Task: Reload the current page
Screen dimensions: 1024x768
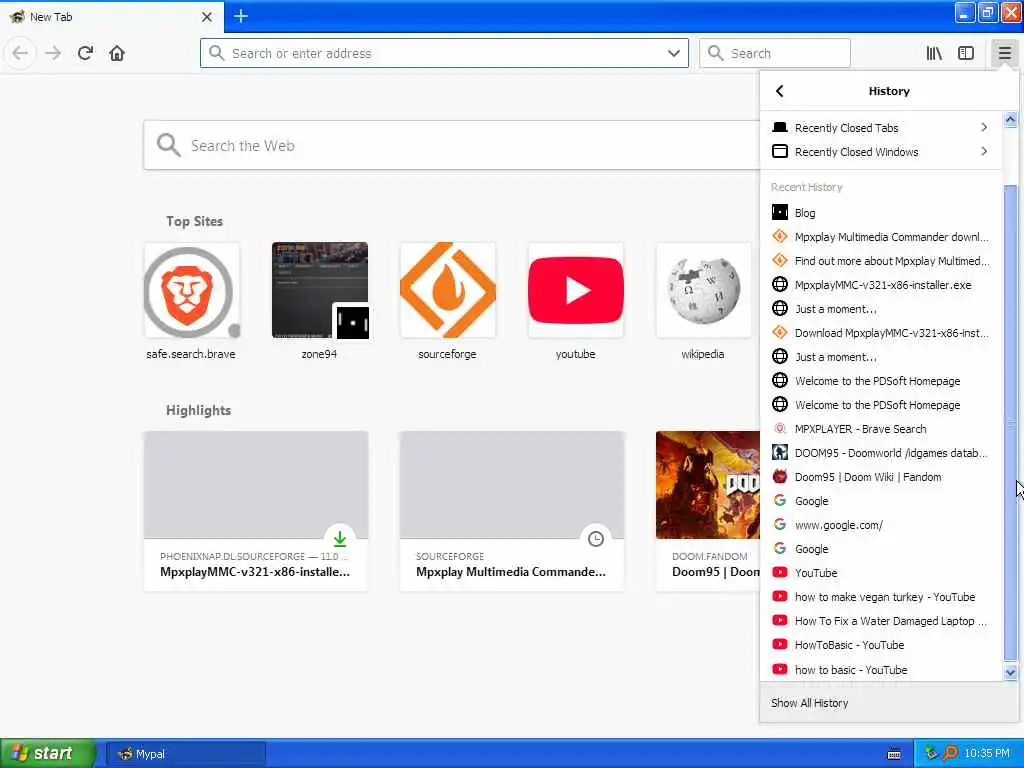Action: click(85, 53)
